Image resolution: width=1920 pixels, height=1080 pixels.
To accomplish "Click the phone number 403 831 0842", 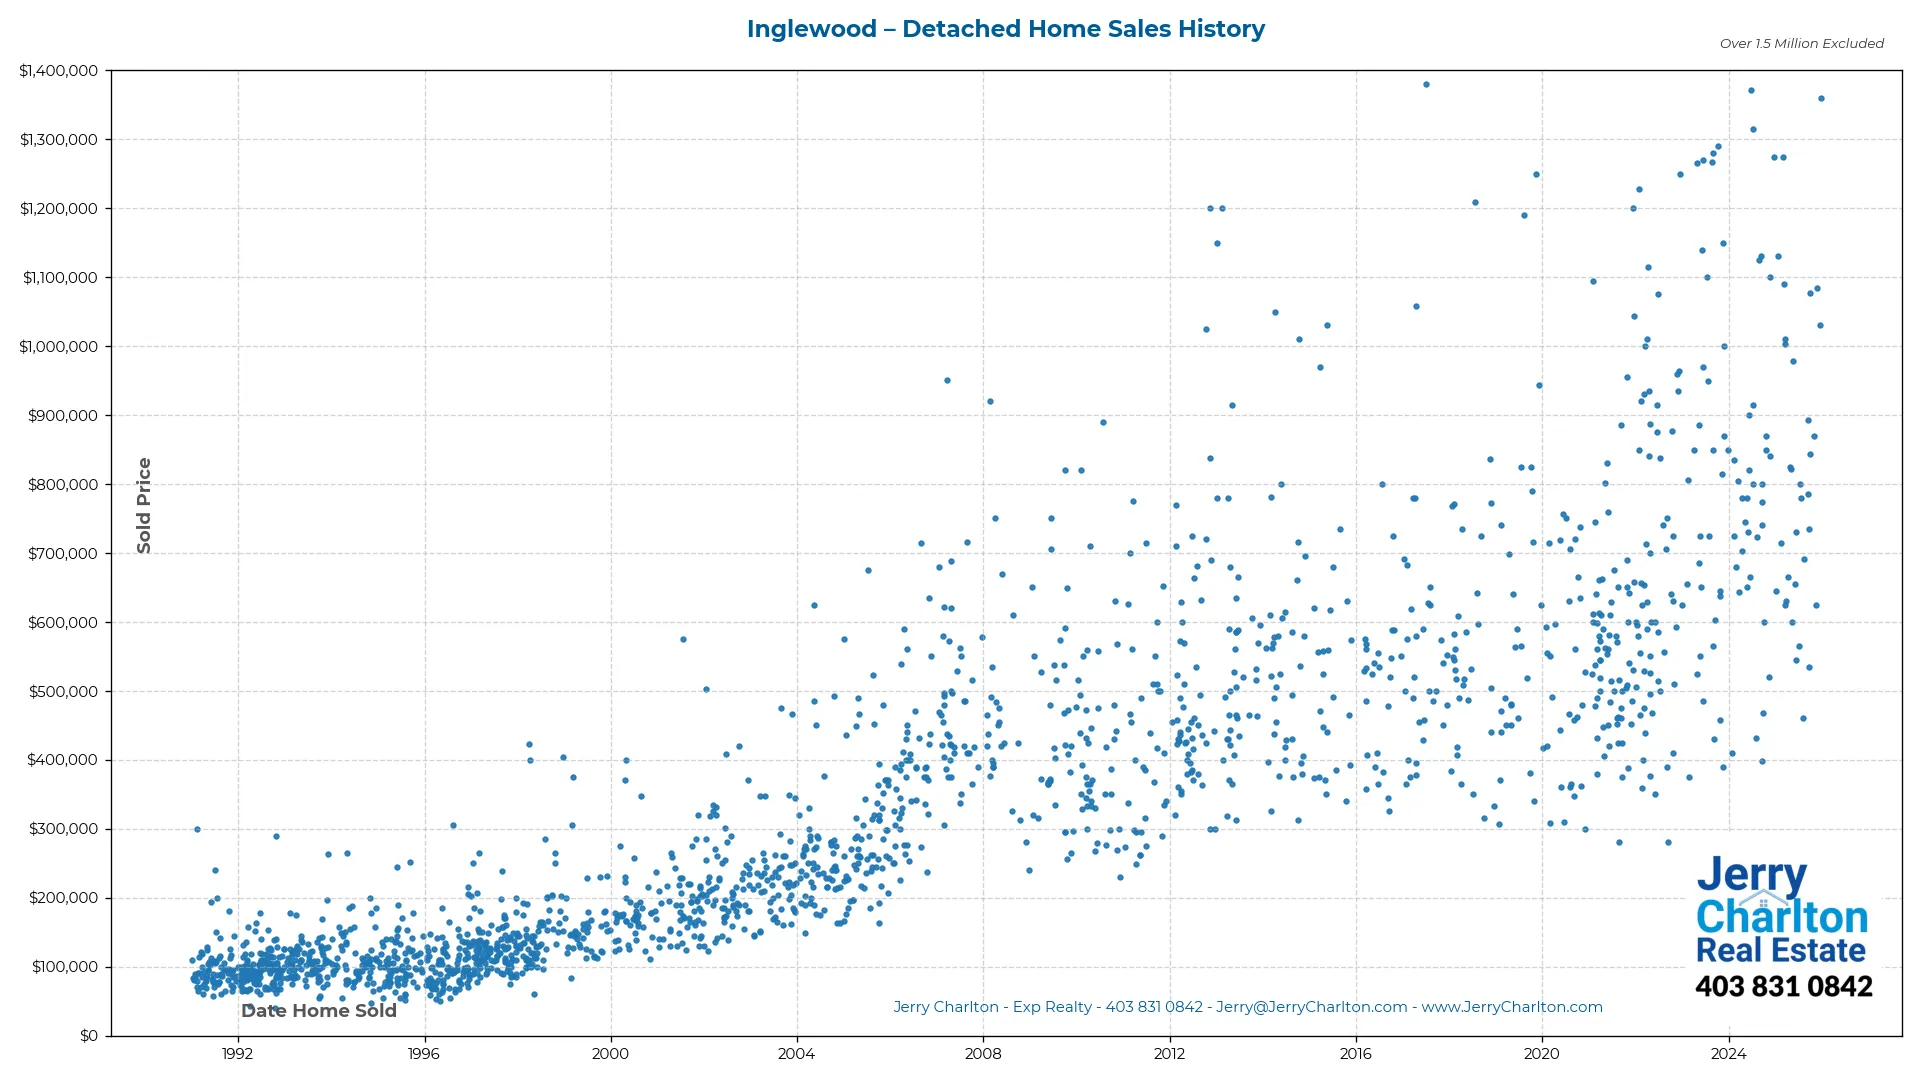I will tap(1785, 986).
